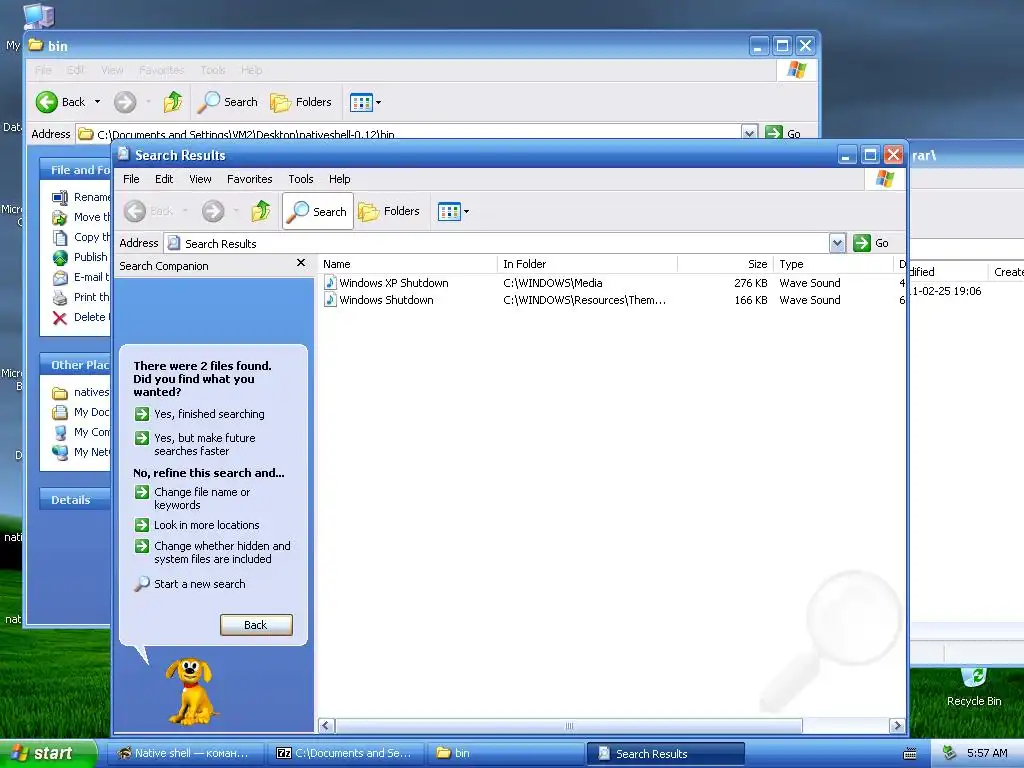The image size is (1024, 768).
Task: Click the Up folder icon in Search Results toolbar
Action: pyautogui.click(x=261, y=211)
